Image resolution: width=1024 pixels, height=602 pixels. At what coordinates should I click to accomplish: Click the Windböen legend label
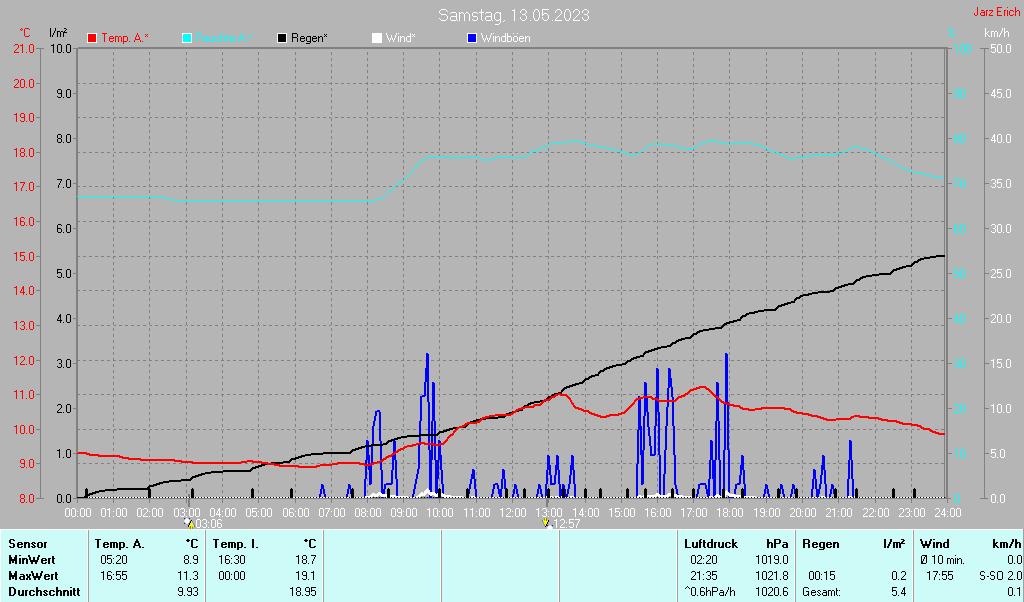click(505, 39)
